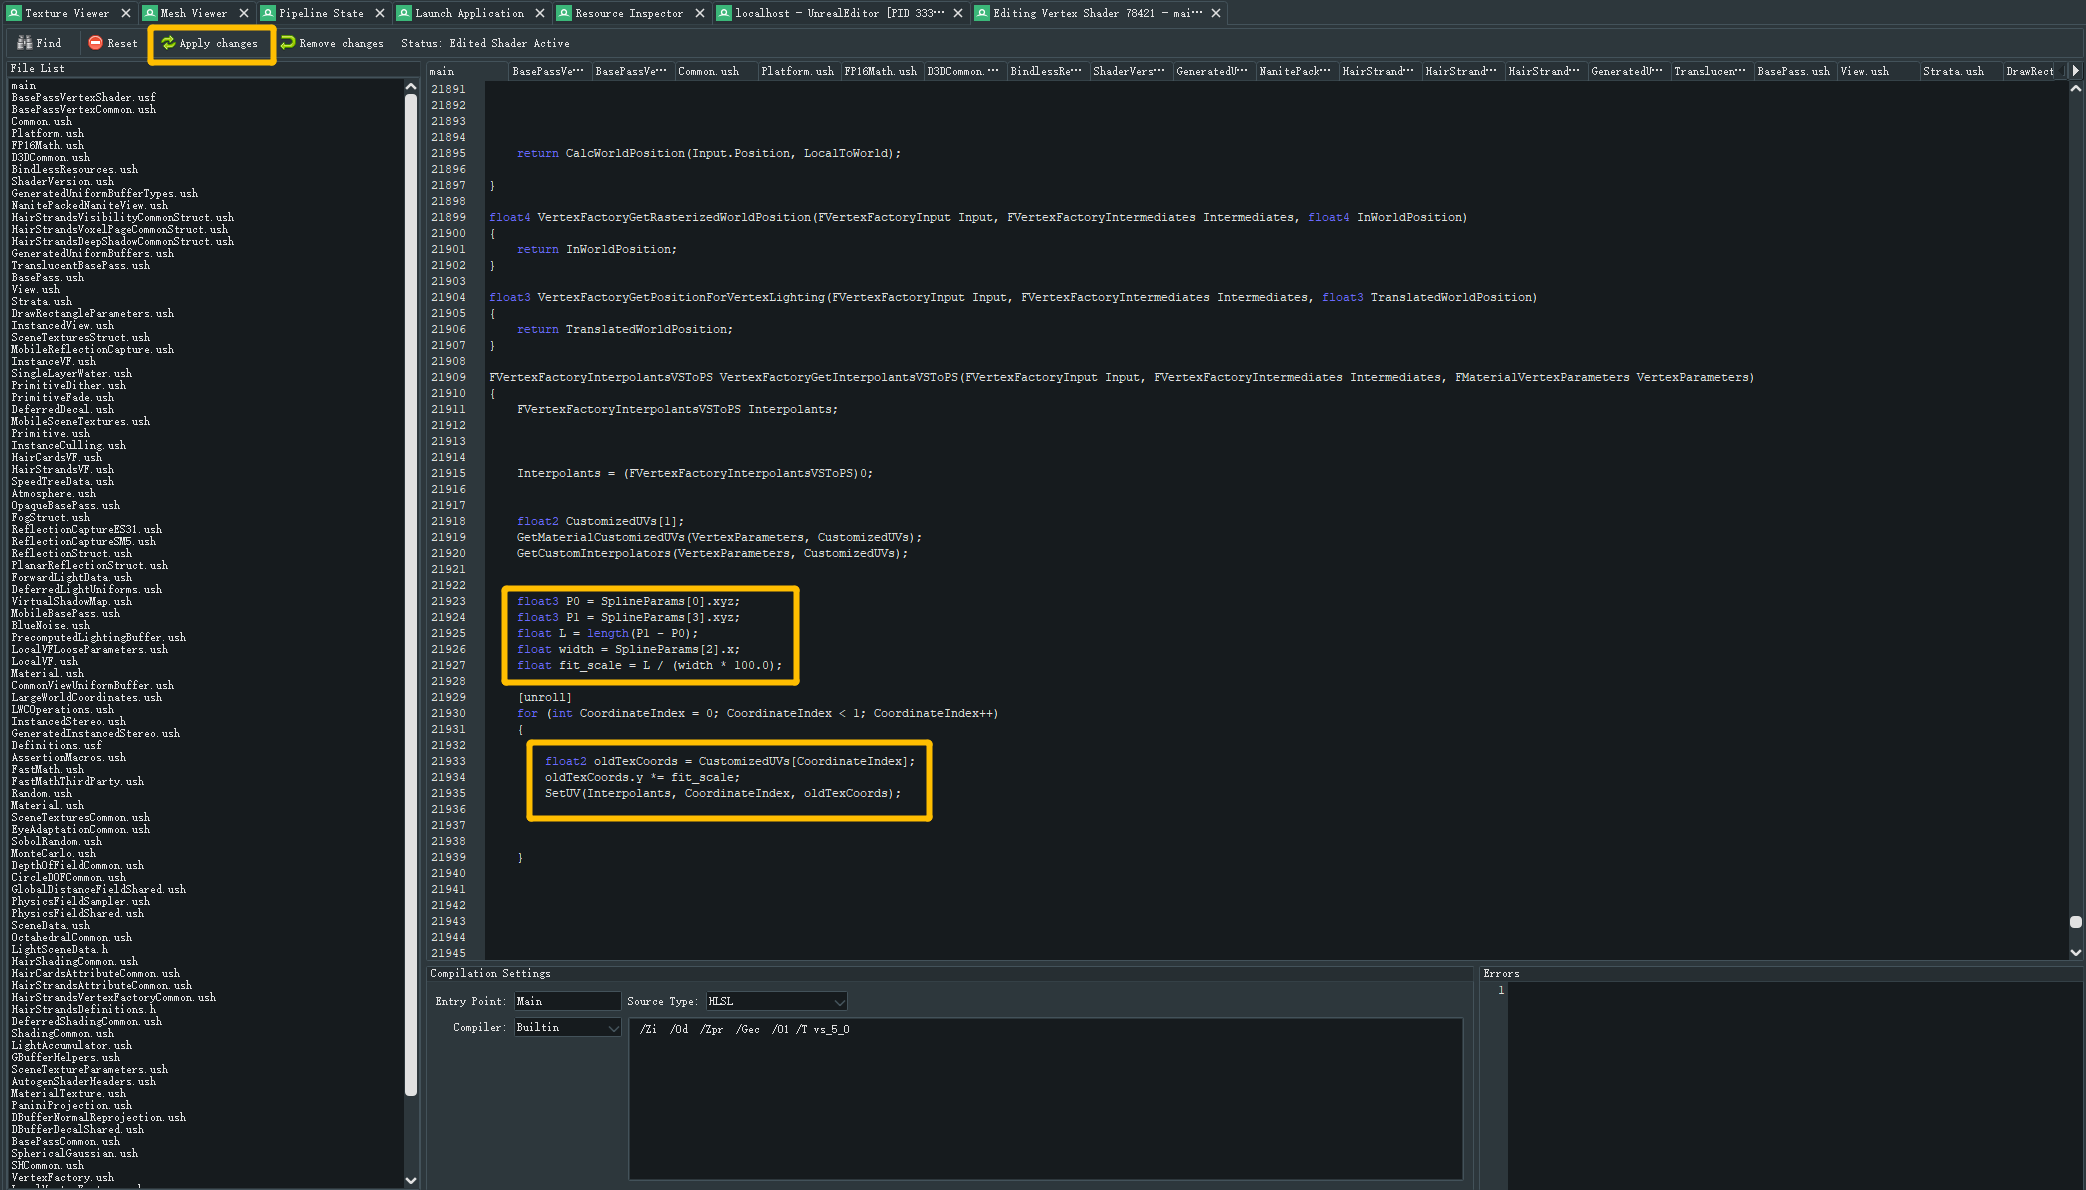
Task: Click the Entry Point input field
Action: point(567,1001)
